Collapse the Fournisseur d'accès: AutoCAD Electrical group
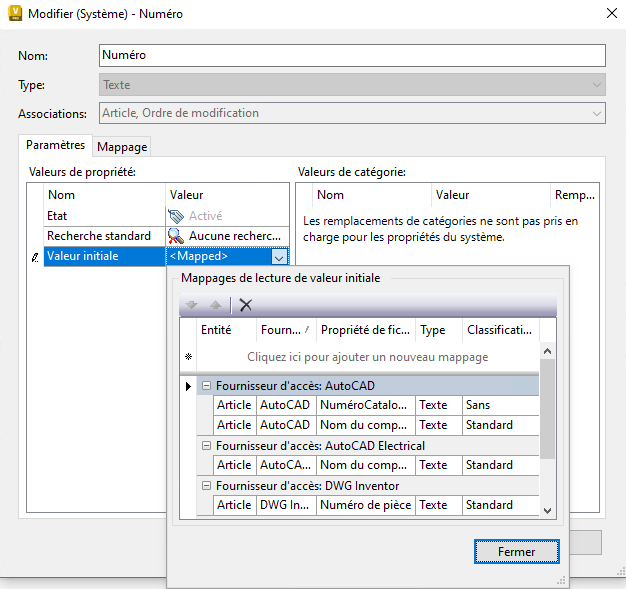The image size is (626, 589). click(206, 446)
